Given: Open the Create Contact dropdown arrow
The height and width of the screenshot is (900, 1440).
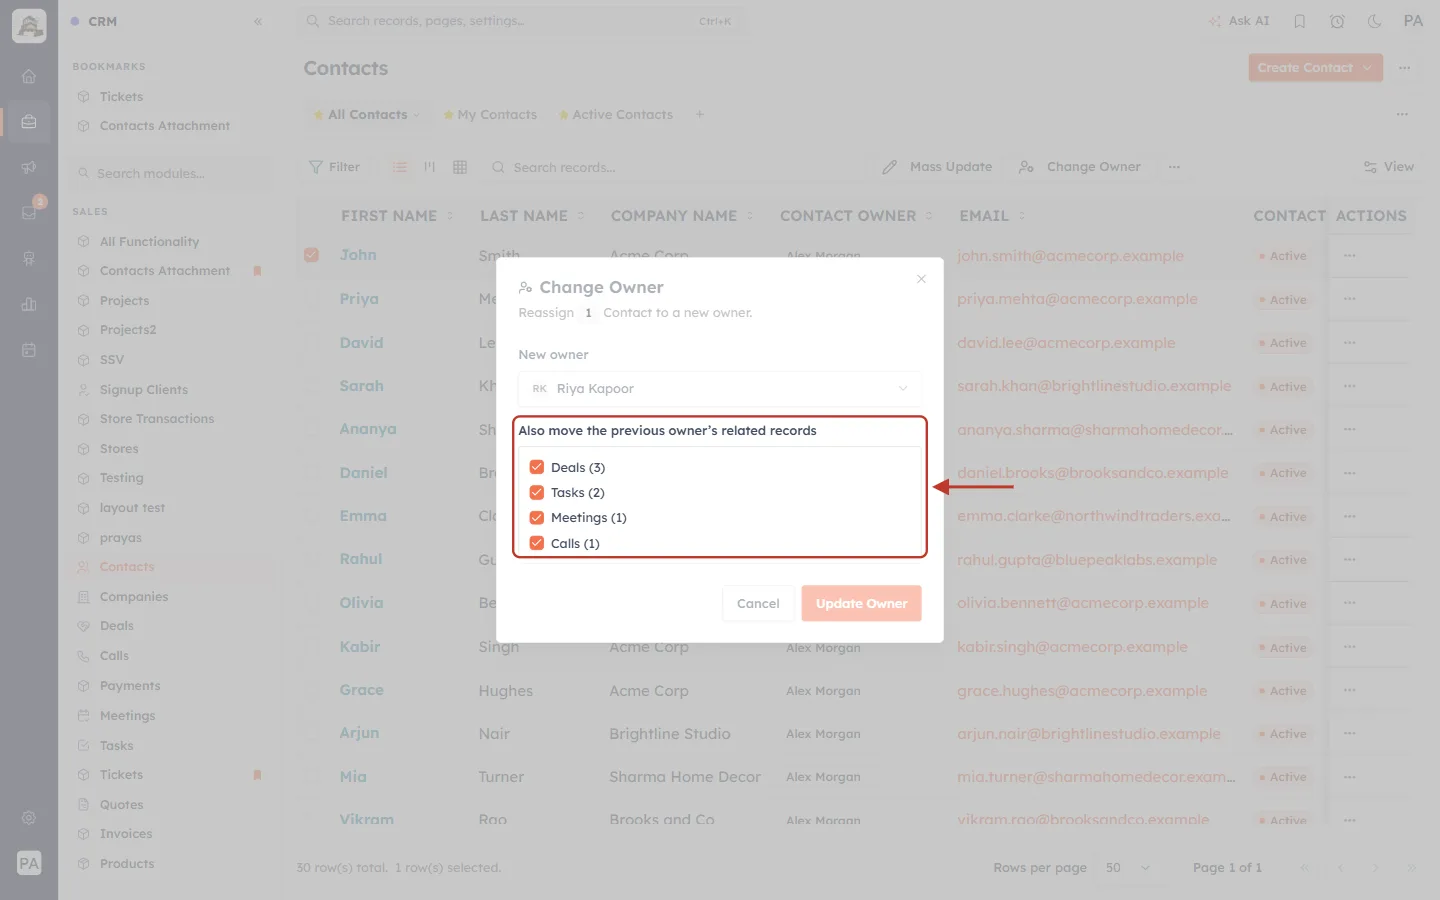Looking at the screenshot, I should pyautogui.click(x=1367, y=68).
